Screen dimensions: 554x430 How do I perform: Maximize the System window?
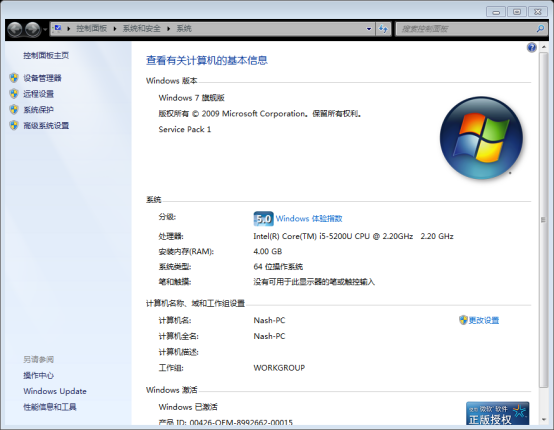pyautogui.click(x=517, y=12)
